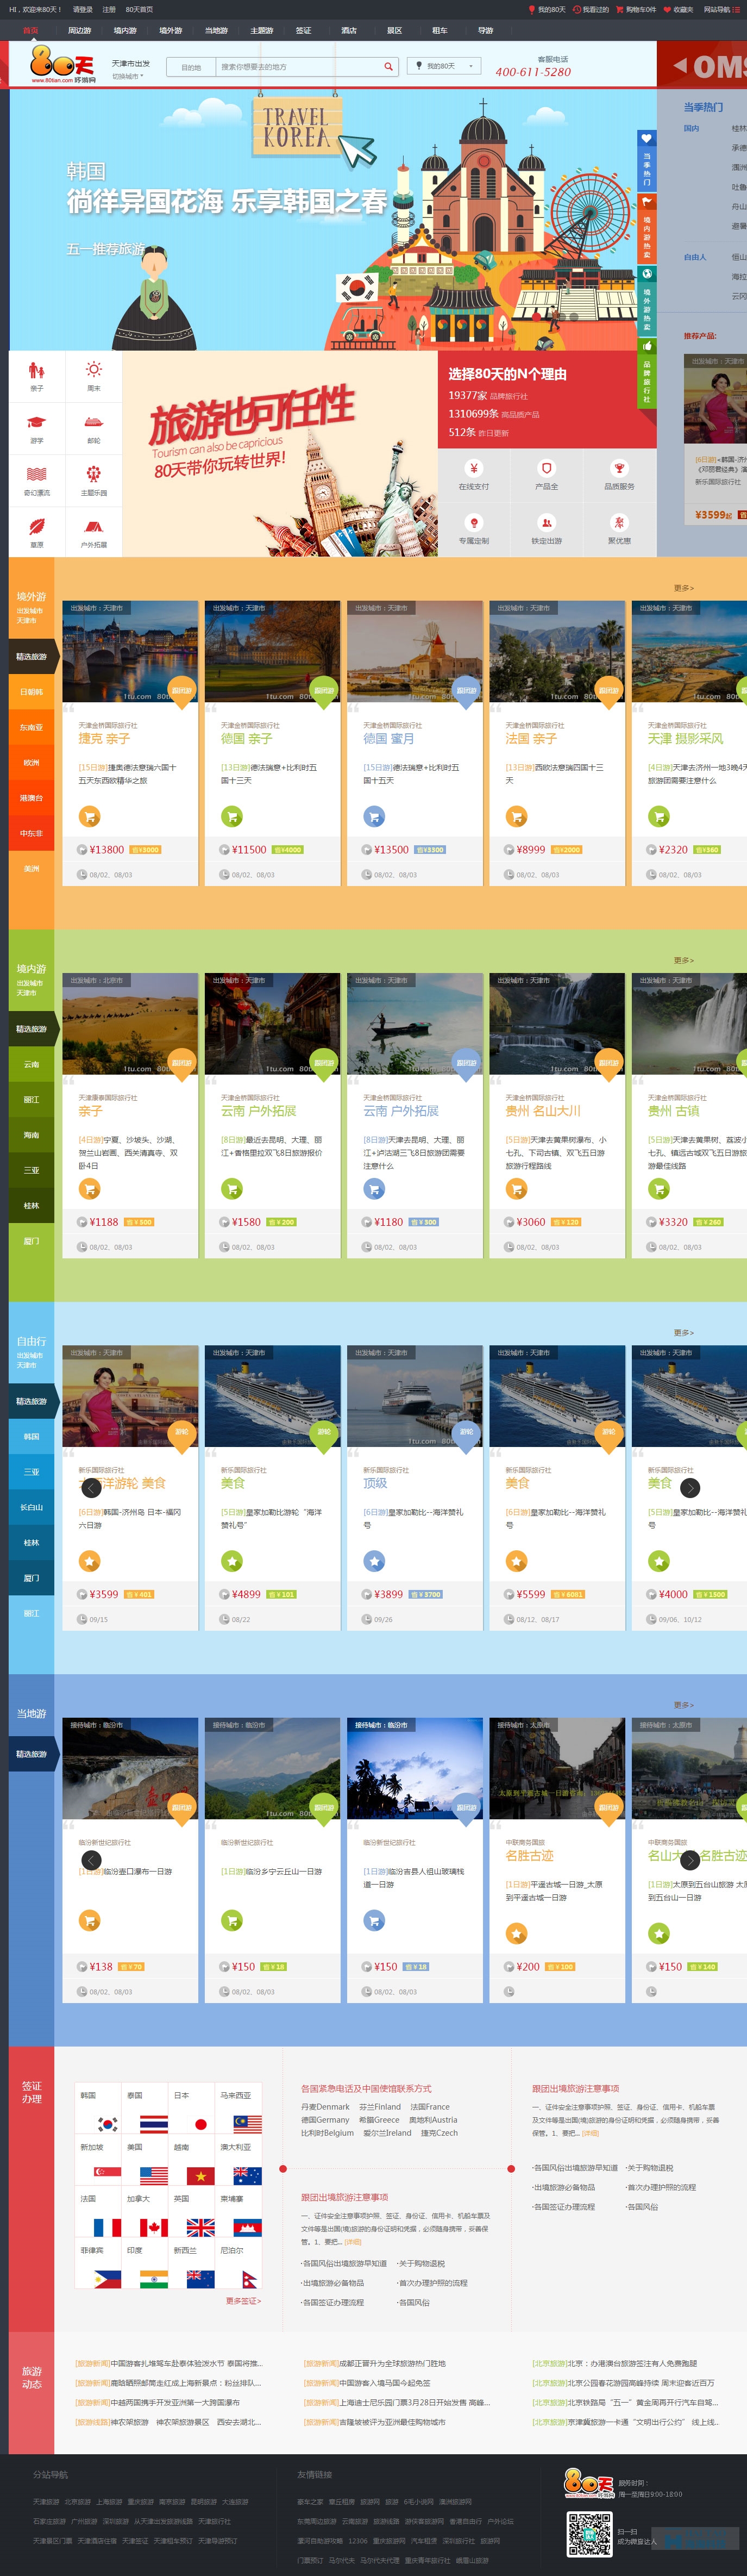The image size is (747, 2576).
Task: Click 更多> in the 境外游 section
Action: click(683, 588)
